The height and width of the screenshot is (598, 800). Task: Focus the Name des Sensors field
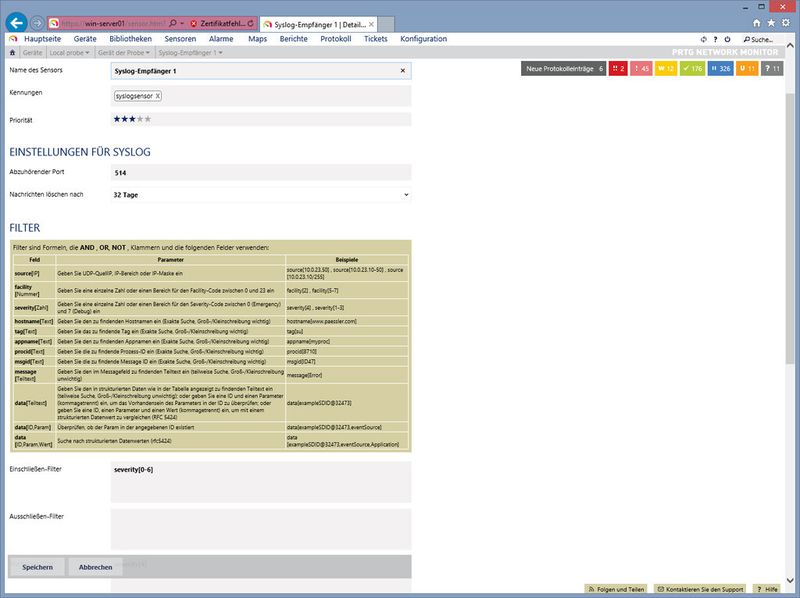[261, 71]
